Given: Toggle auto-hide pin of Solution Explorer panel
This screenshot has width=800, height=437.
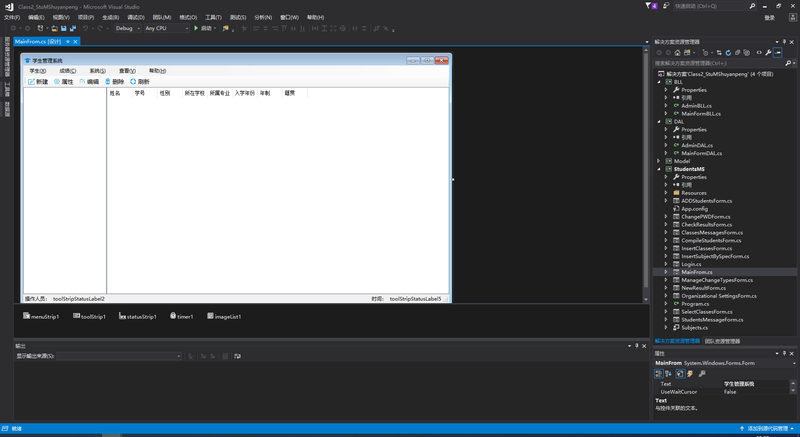Looking at the screenshot, I should 784,42.
